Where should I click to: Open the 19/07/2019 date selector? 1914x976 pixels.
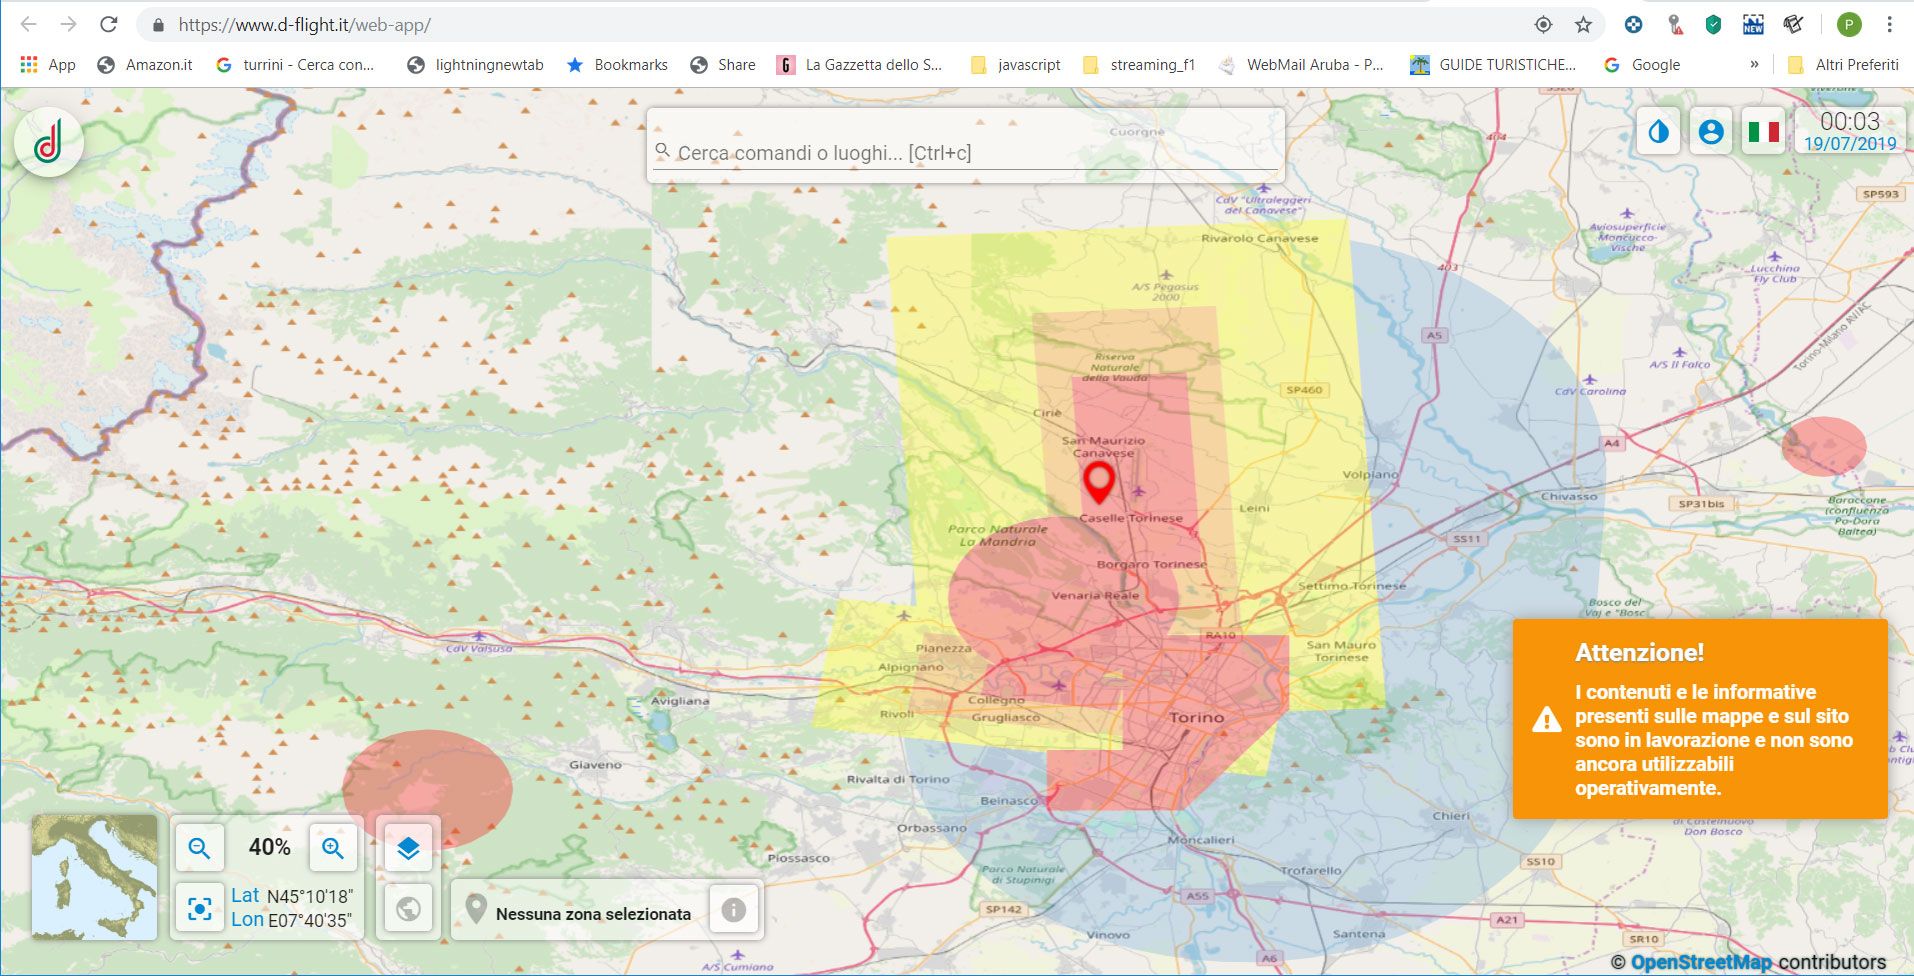[x=1849, y=141]
